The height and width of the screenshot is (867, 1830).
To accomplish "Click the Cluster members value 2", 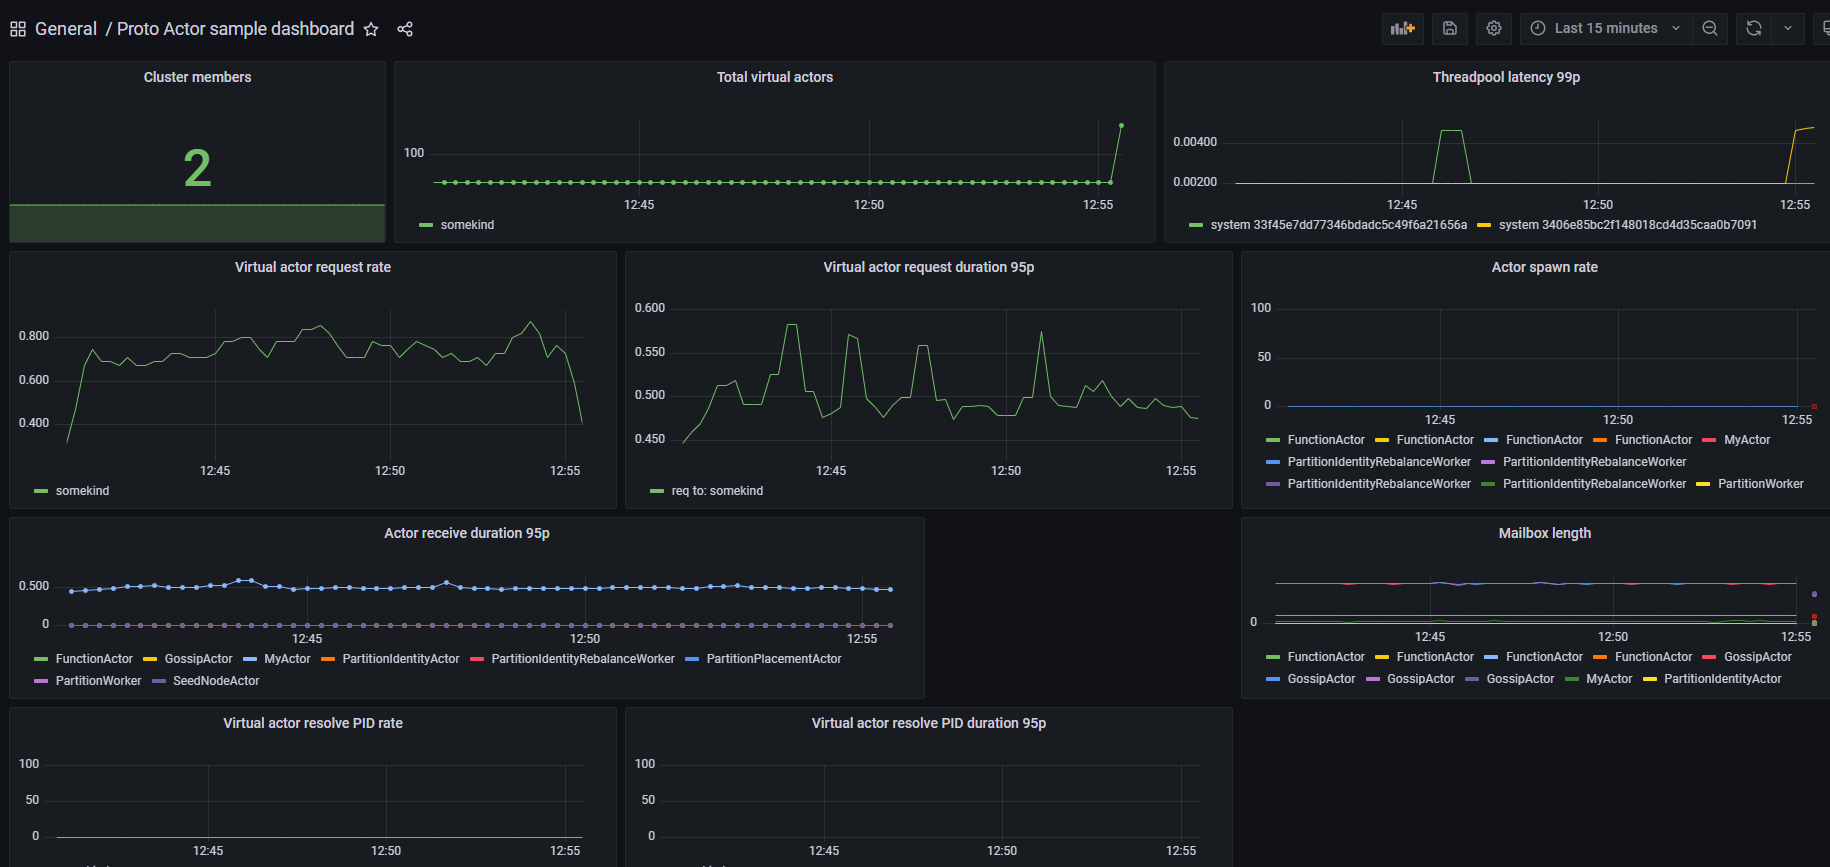I will coord(197,168).
